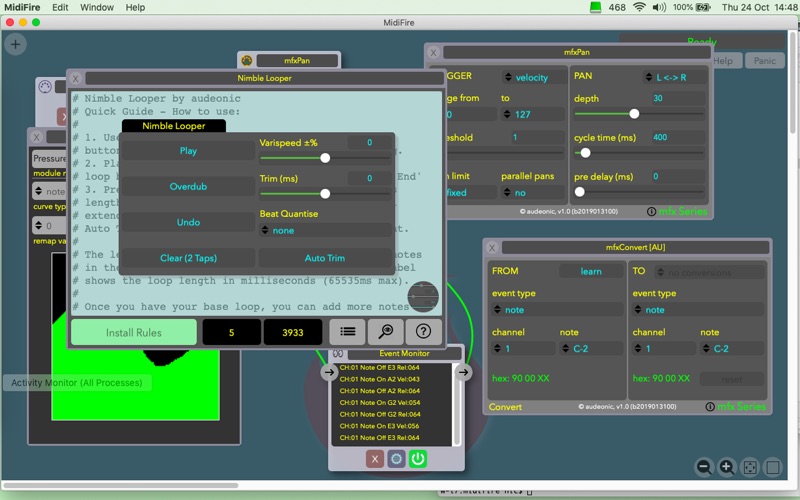Click the Install Rules button

click(134, 332)
